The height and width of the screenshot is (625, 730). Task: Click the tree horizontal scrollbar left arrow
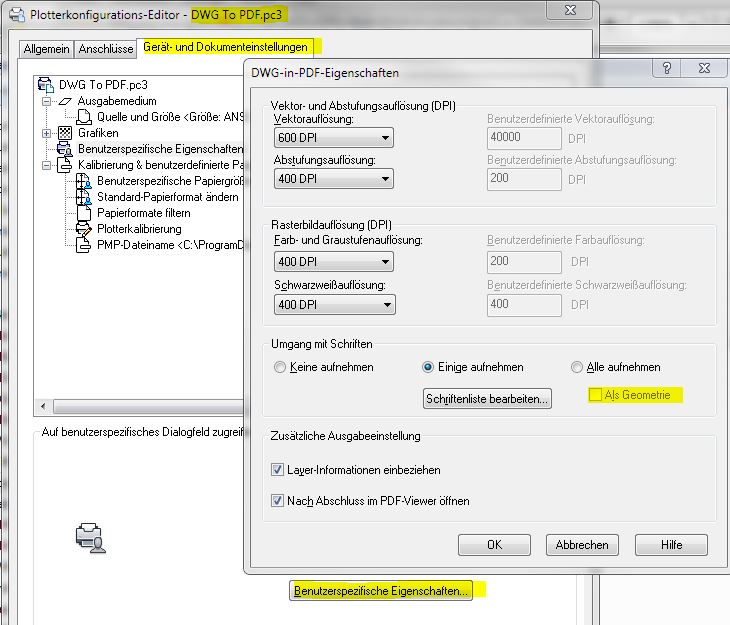tap(43, 407)
